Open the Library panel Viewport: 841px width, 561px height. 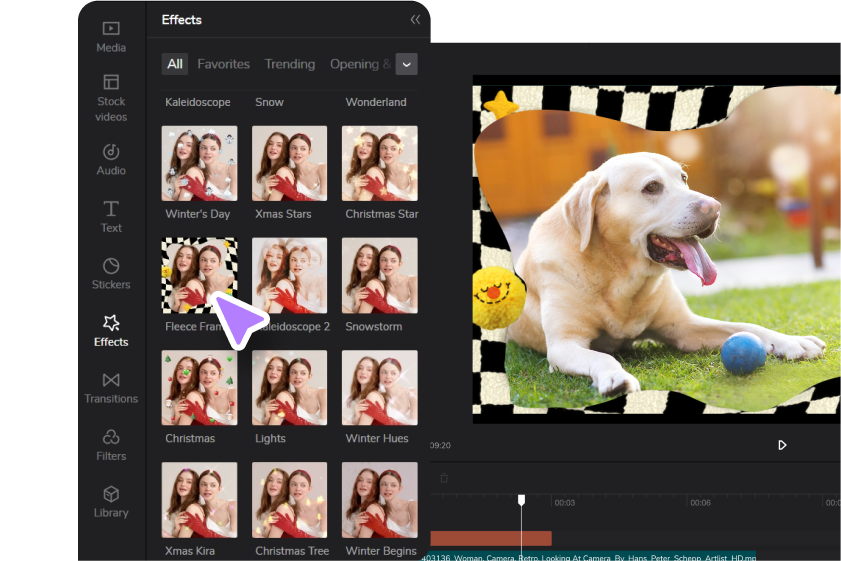tap(111, 501)
